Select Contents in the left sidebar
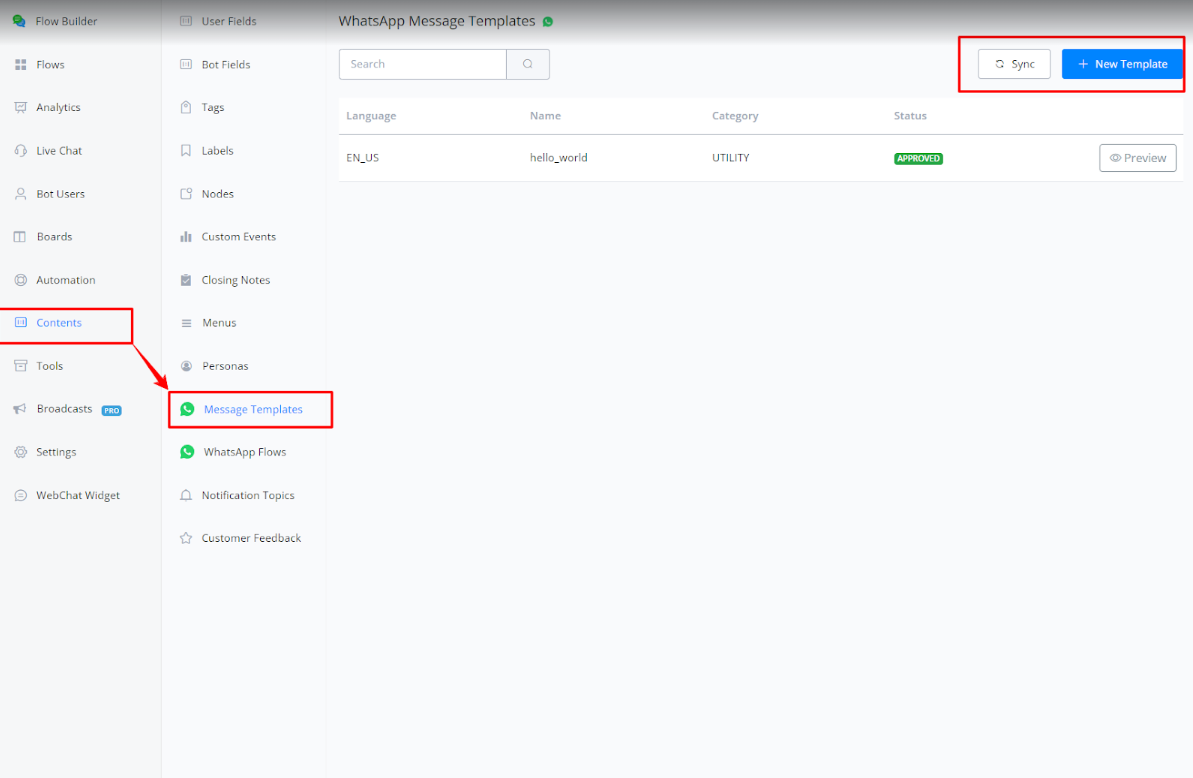The image size is (1193, 778). pos(59,323)
